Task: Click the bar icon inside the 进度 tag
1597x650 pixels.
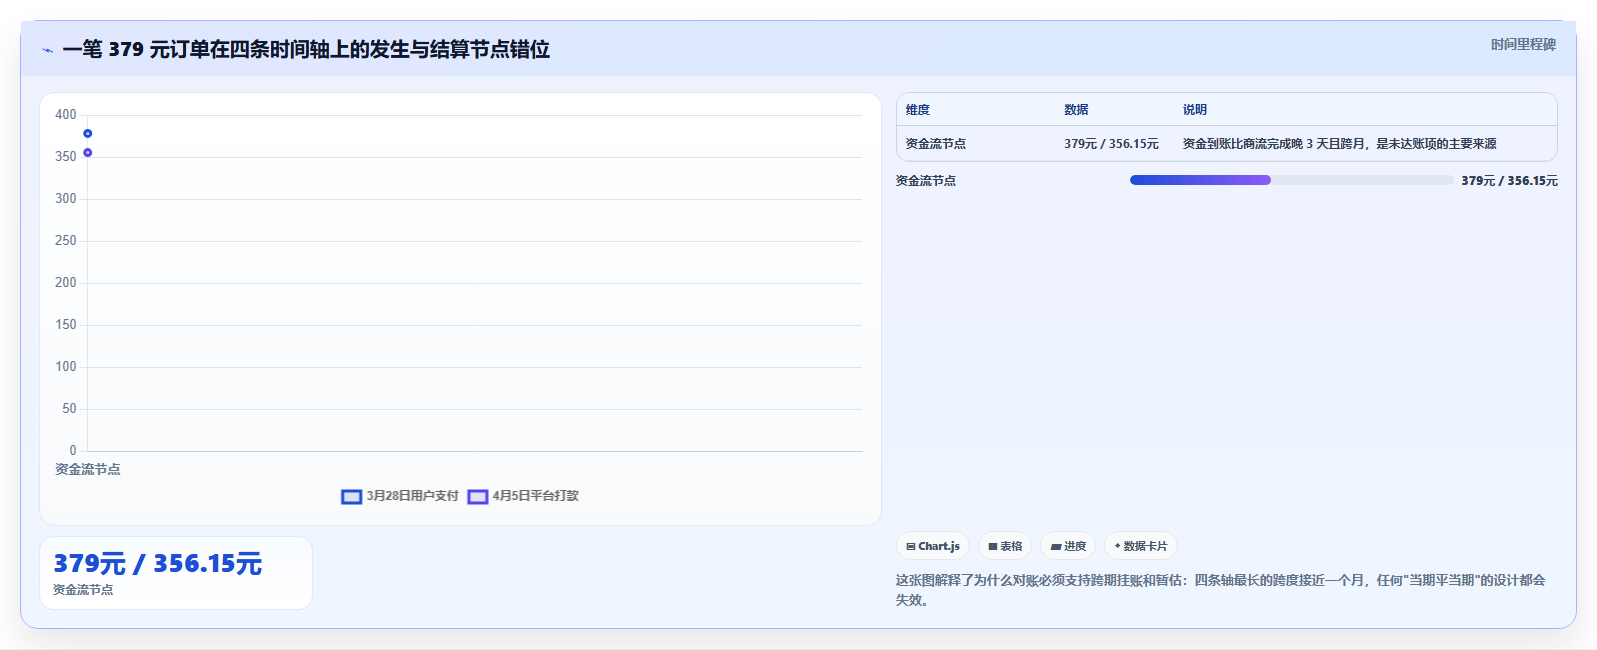Action: [x=1056, y=547]
